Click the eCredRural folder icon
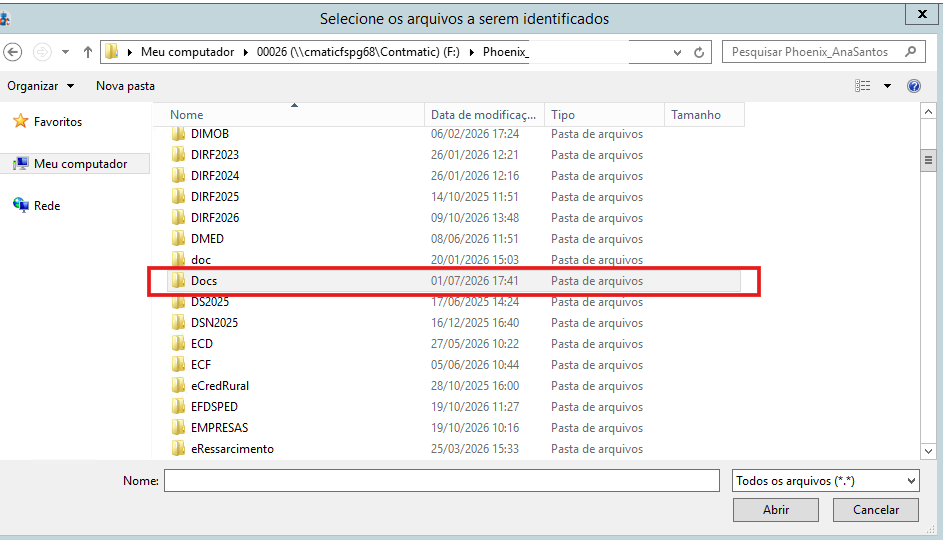 click(178, 385)
